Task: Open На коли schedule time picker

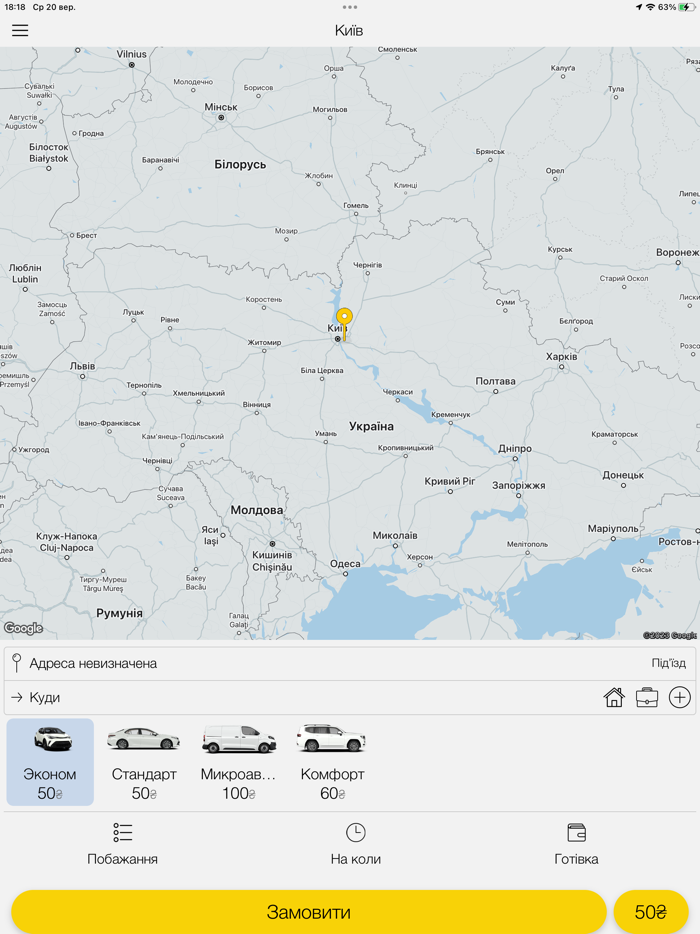Action: [x=356, y=844]
